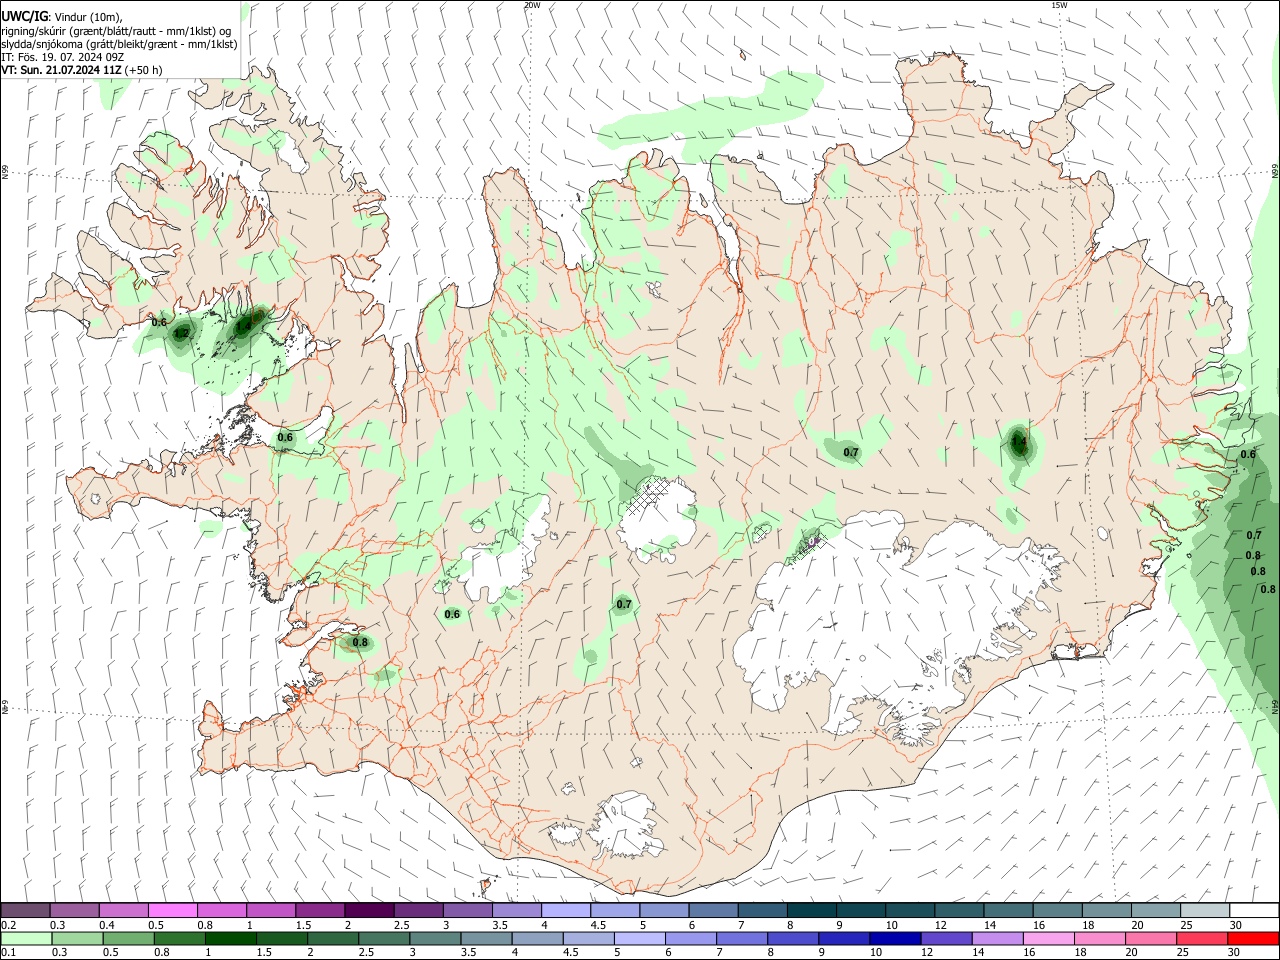The image size is (1280, 960).
Task: Click the 15W longitude label
Action: pyautogui.click(x=1059, y=5)
